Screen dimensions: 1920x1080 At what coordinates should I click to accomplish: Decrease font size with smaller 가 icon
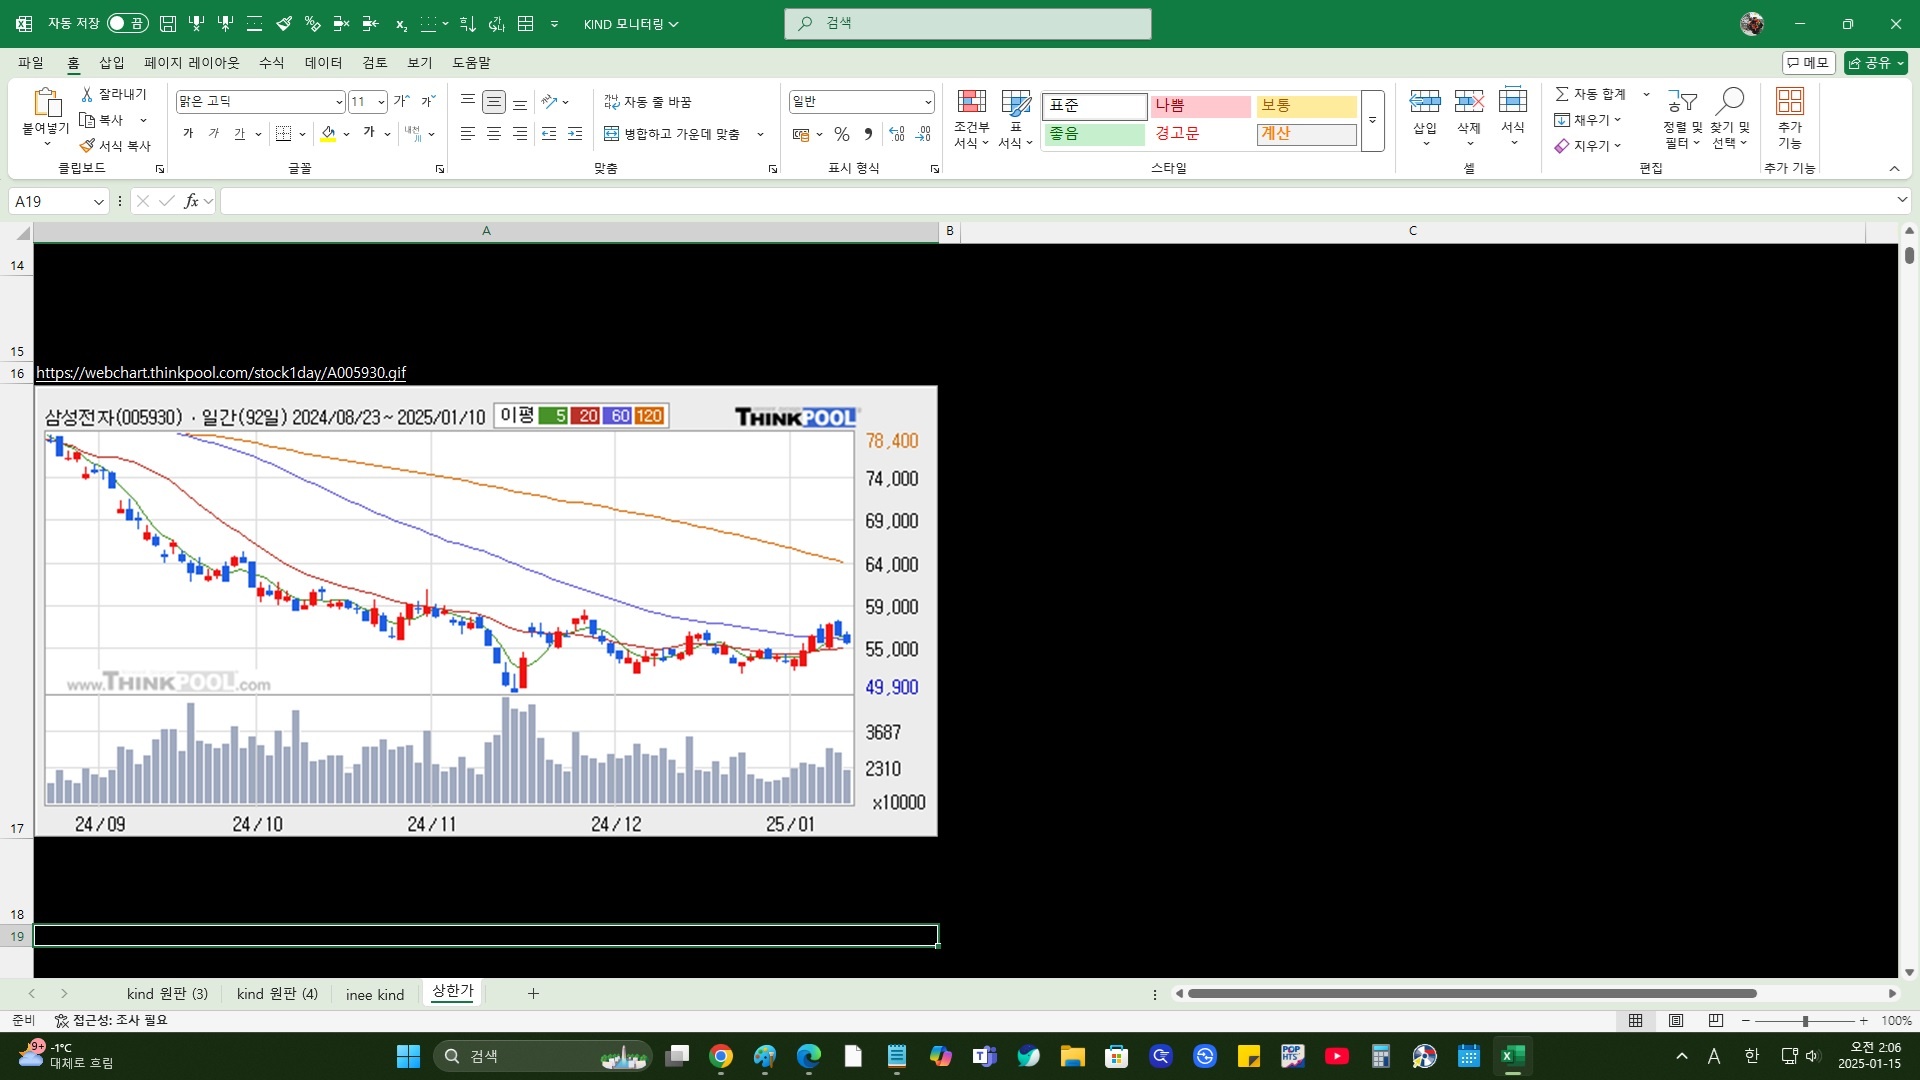click(x=427, y=101)
